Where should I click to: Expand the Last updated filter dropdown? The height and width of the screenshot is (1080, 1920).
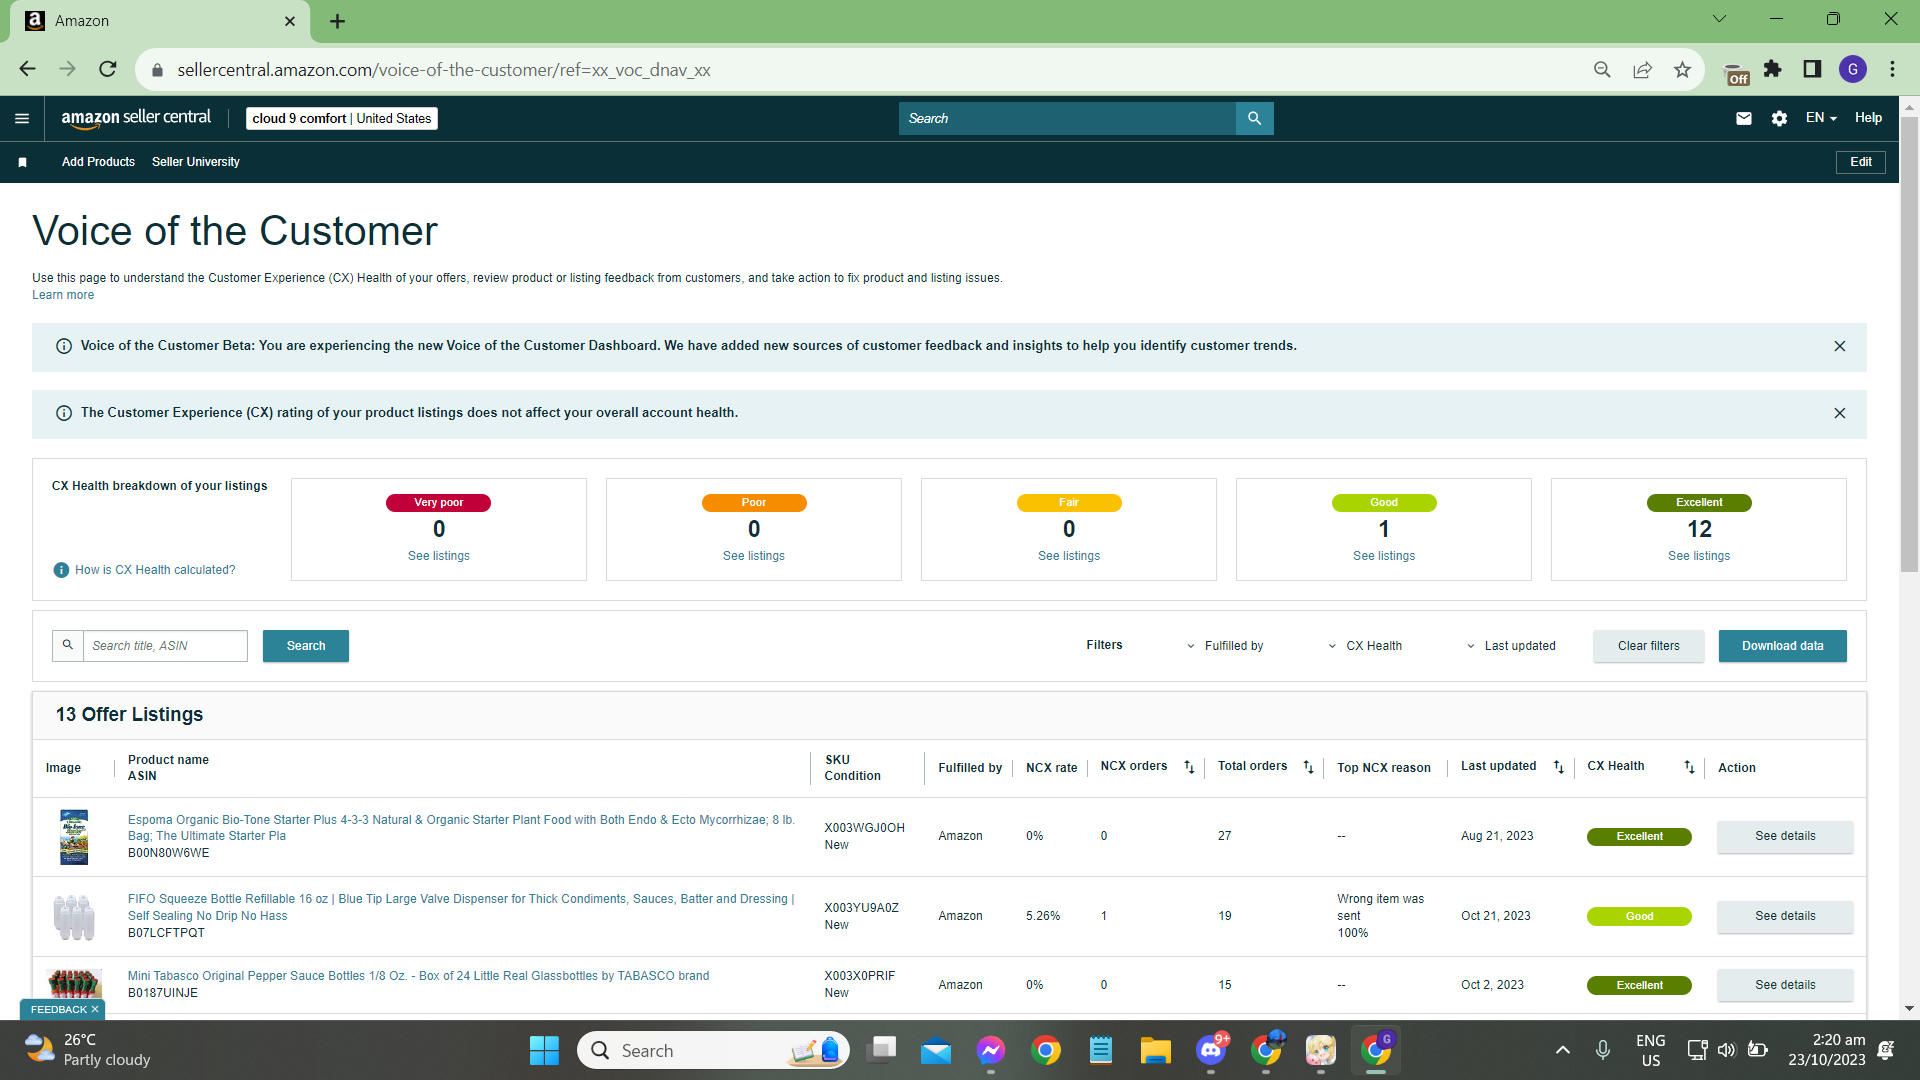[1511, 646]
